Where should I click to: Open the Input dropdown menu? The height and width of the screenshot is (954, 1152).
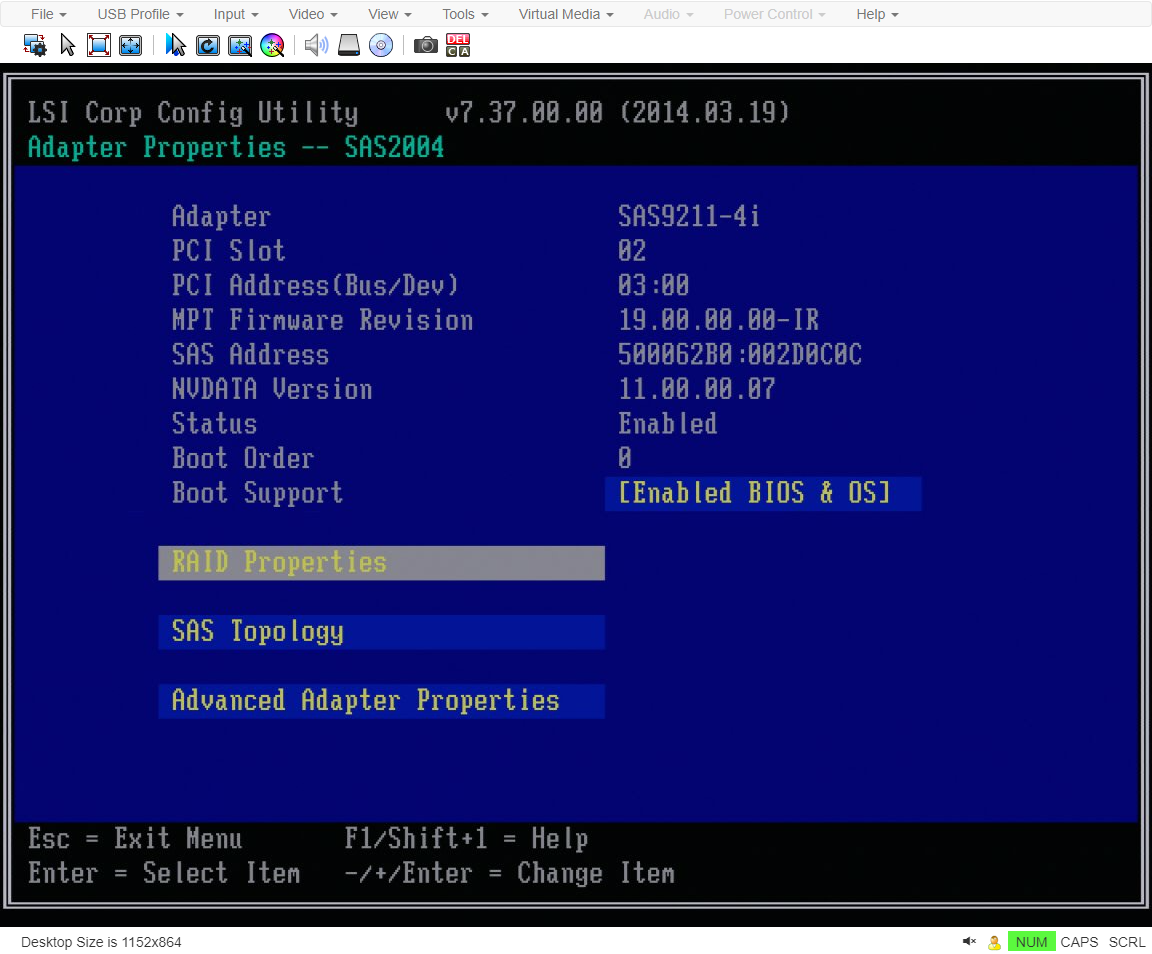coord(236,14)
